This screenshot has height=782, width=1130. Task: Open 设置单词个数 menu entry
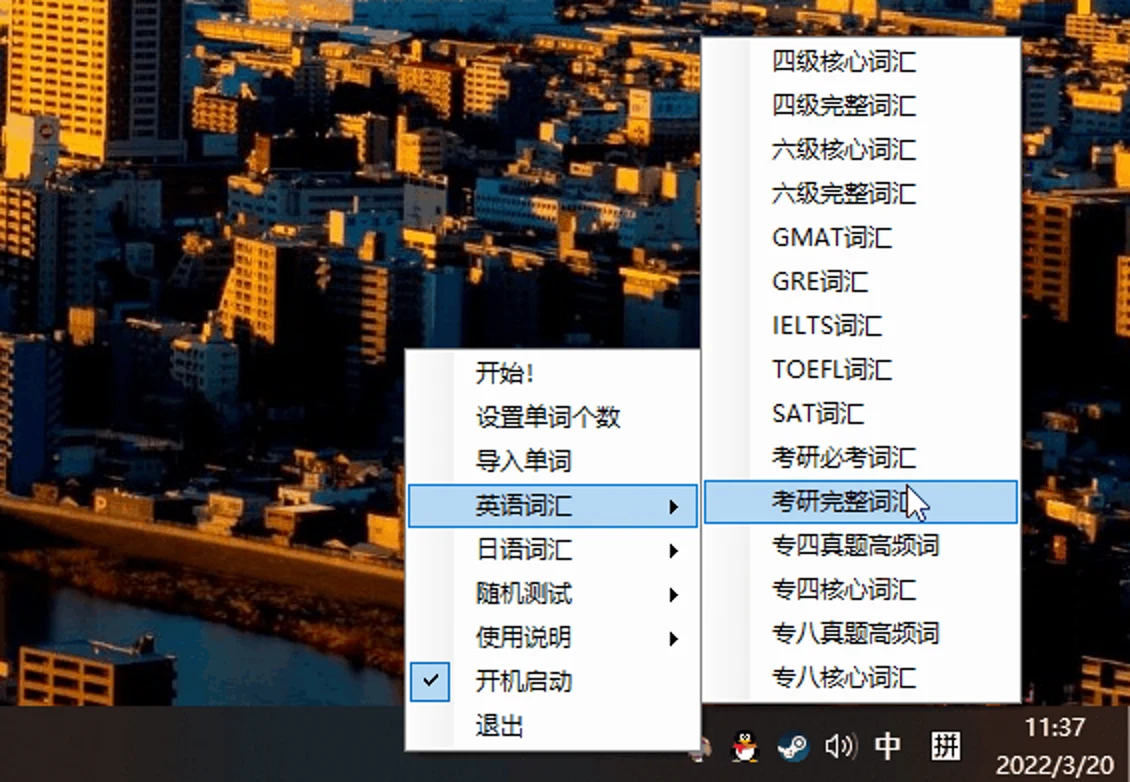click(x=553, y=417)
